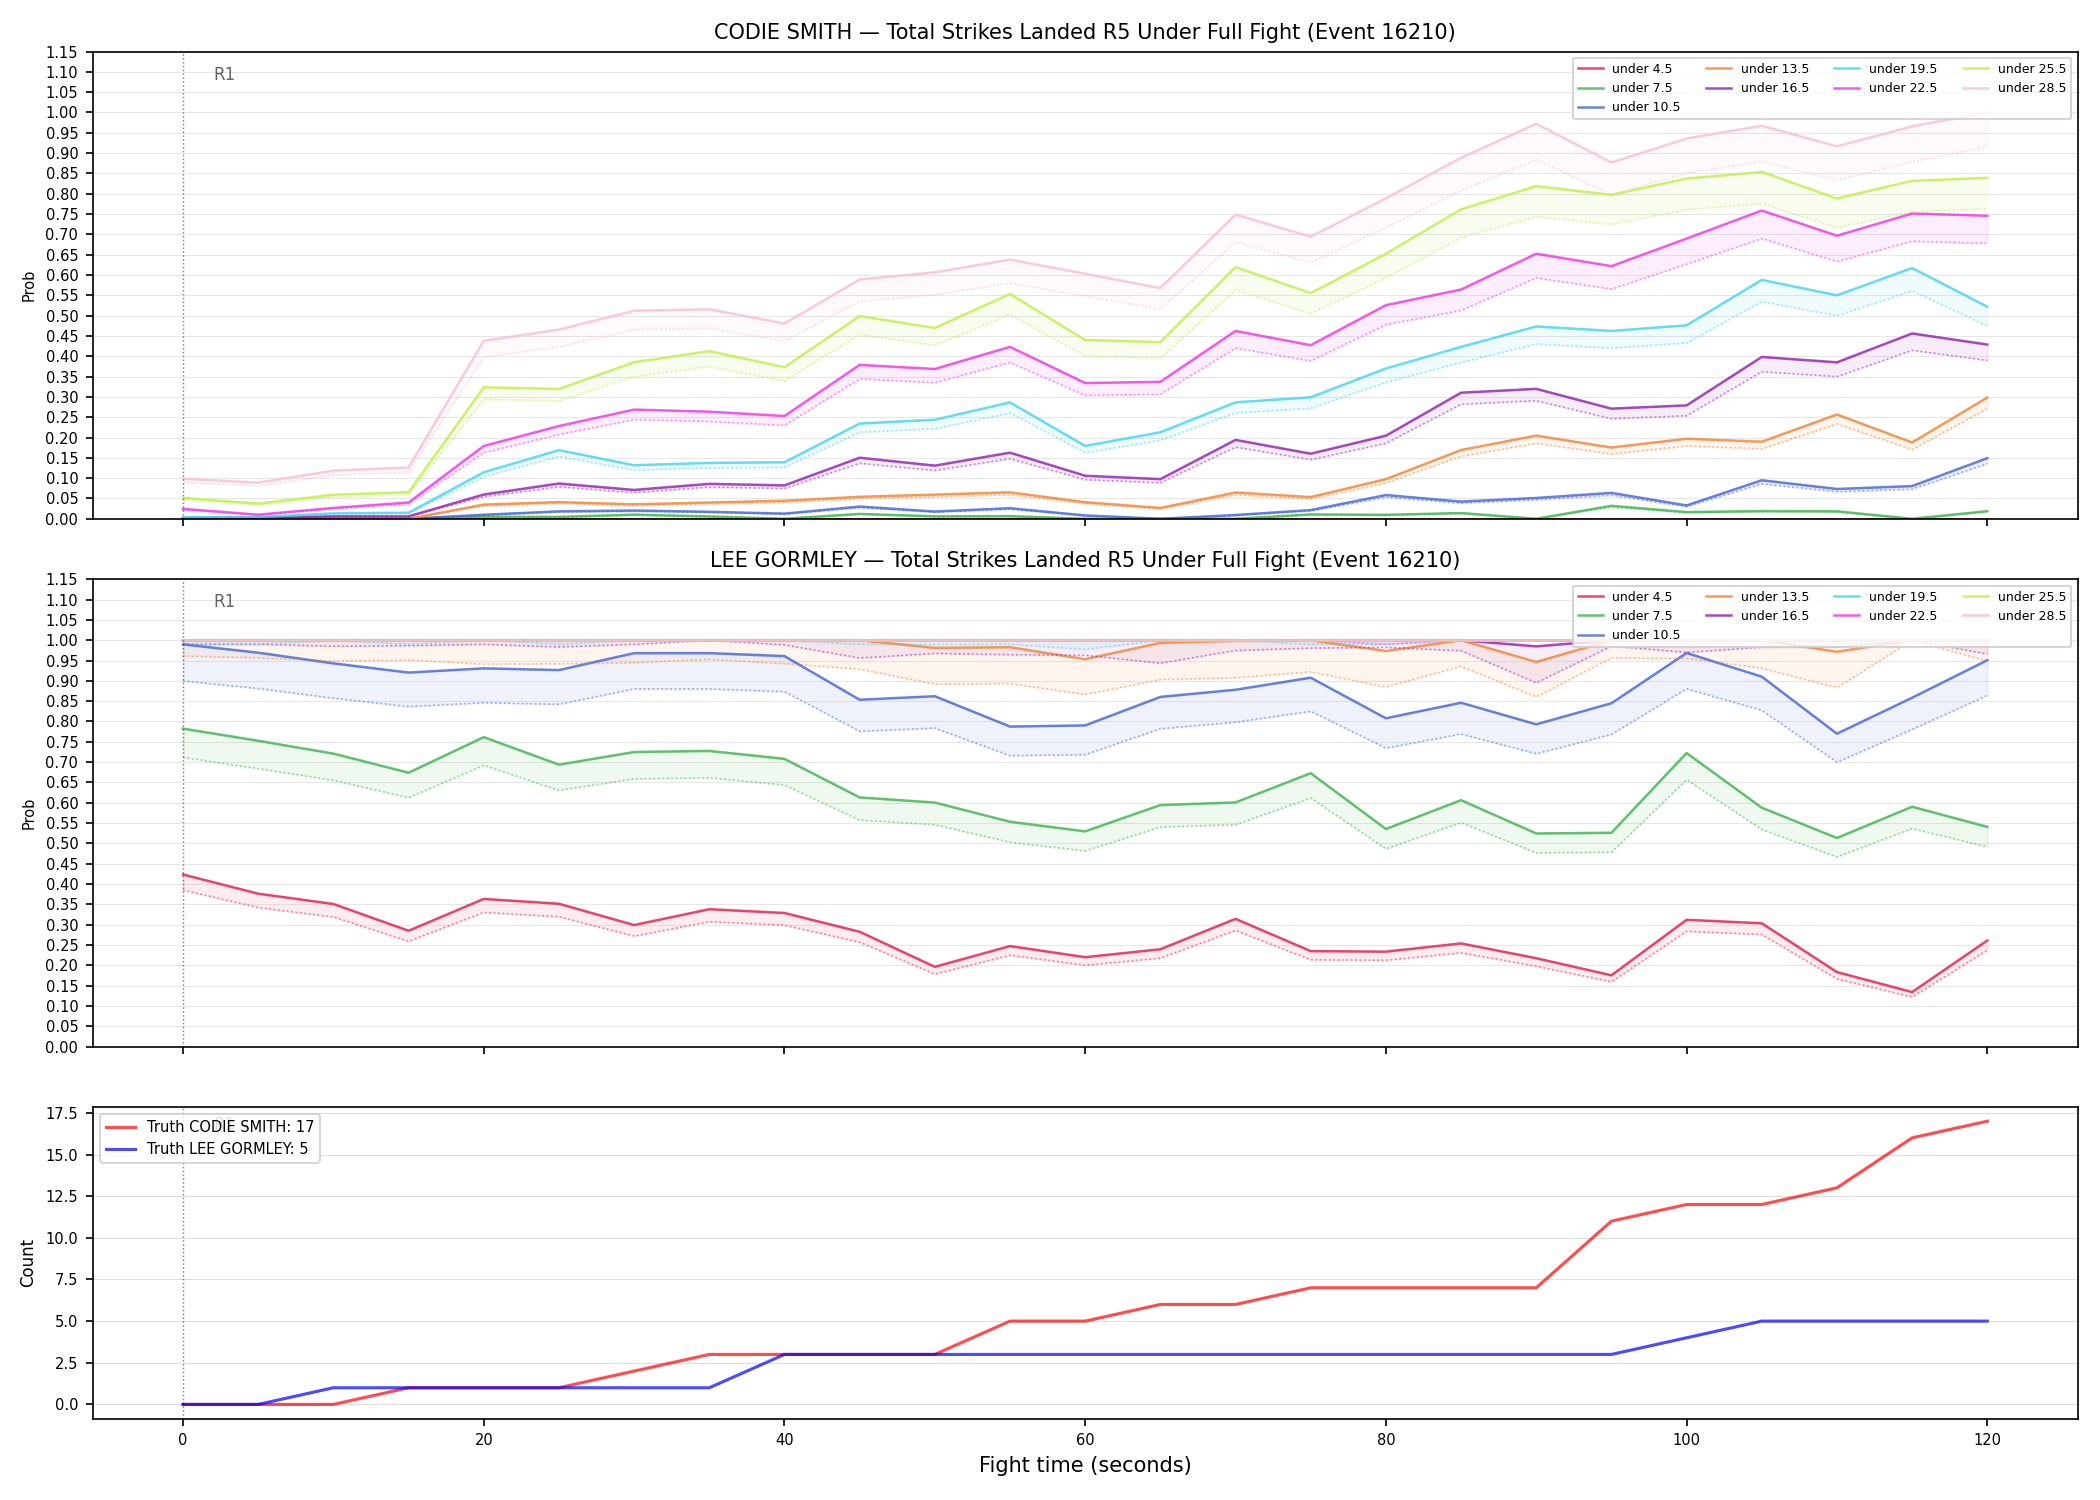This screenshot has width=2100, height=1500.
Task: Click 'under 25.5' in the Codie Smith legend
Action: pos(2031,69)
